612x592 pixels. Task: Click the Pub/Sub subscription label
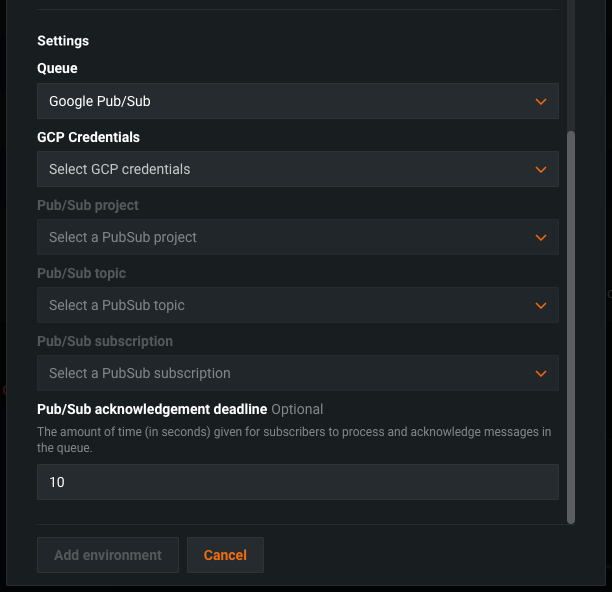pos(105,341)
